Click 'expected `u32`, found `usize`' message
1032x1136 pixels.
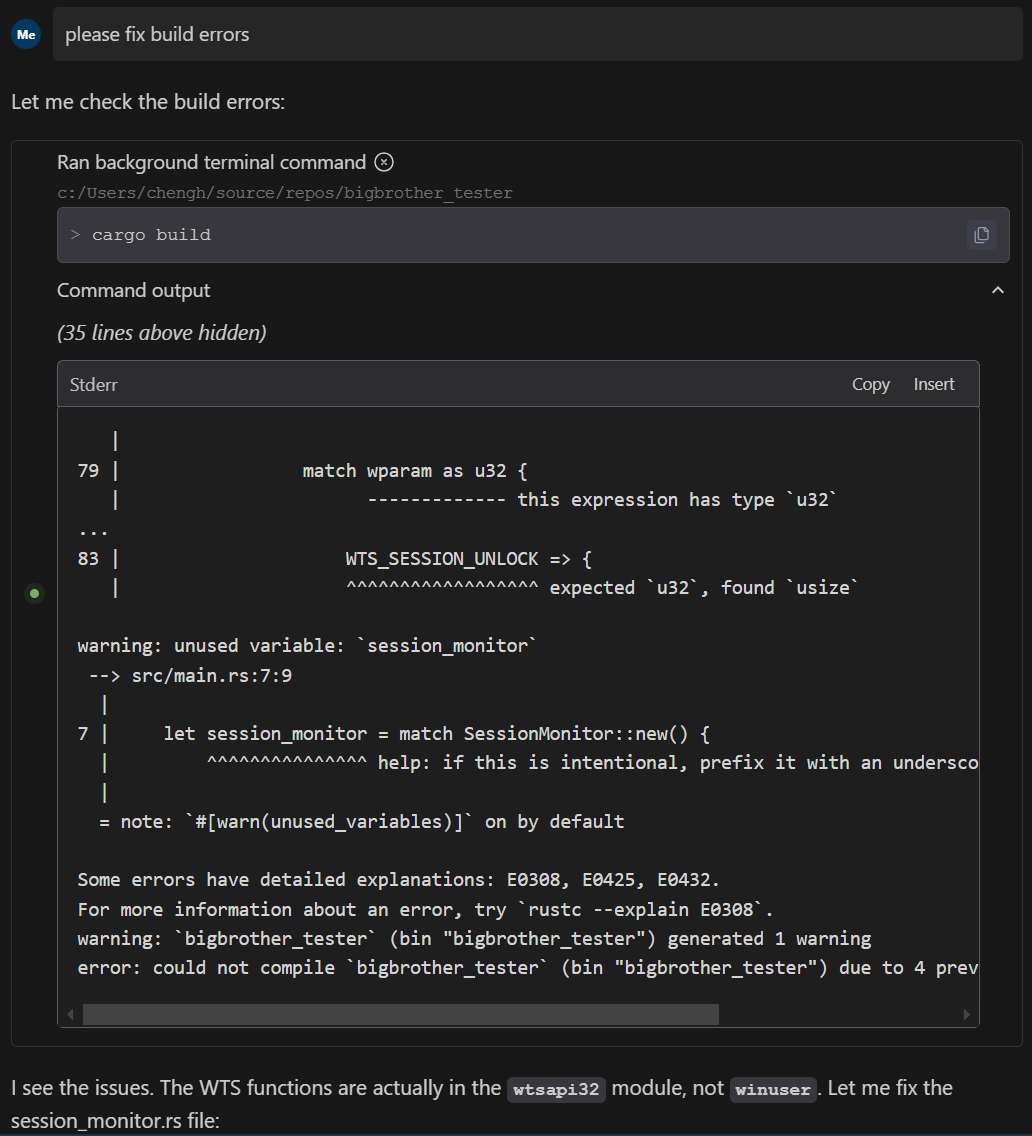coord(704,588)
